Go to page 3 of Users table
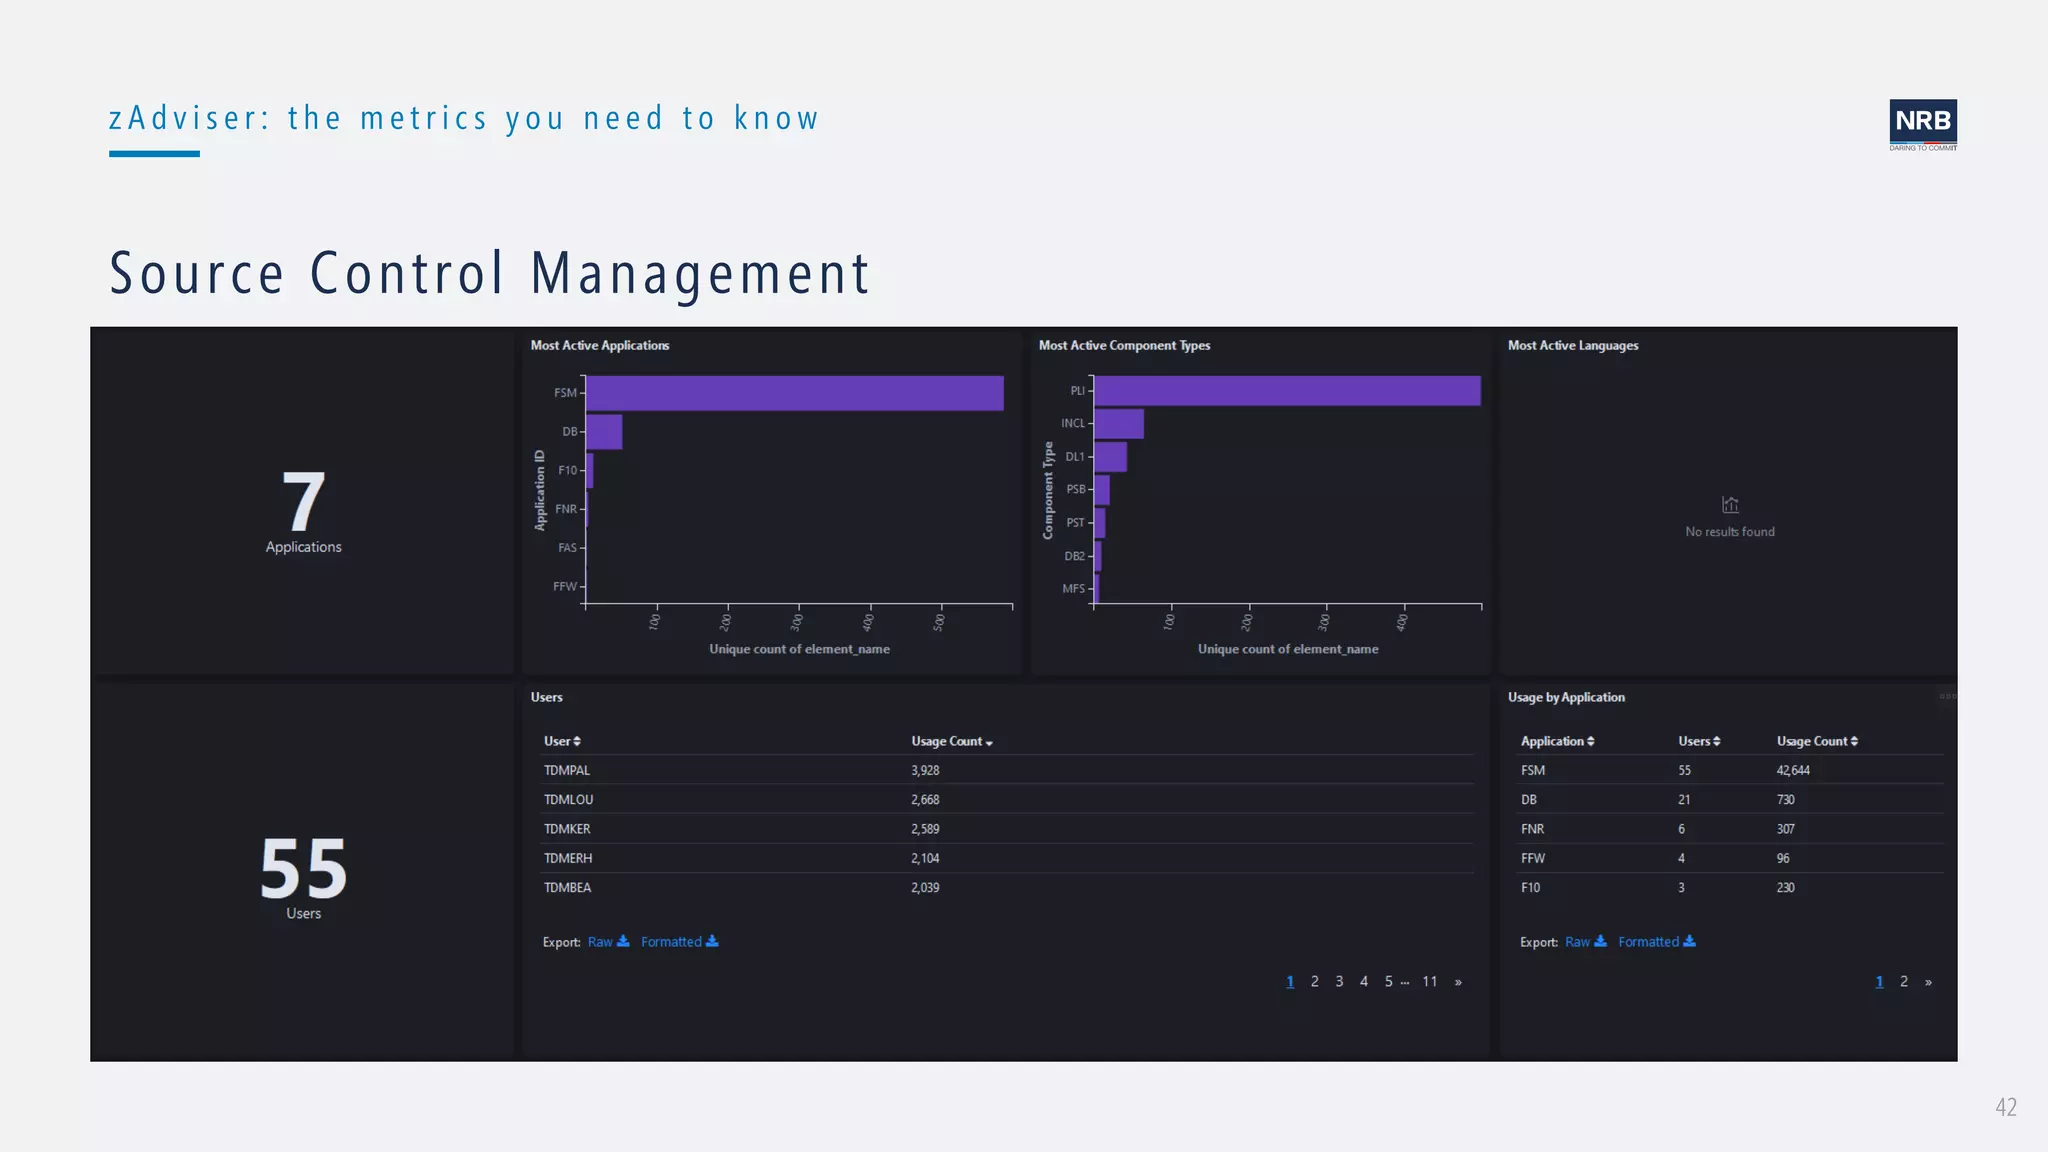This screenshot has width=2048, height=1152. [x=1339, y=982]
